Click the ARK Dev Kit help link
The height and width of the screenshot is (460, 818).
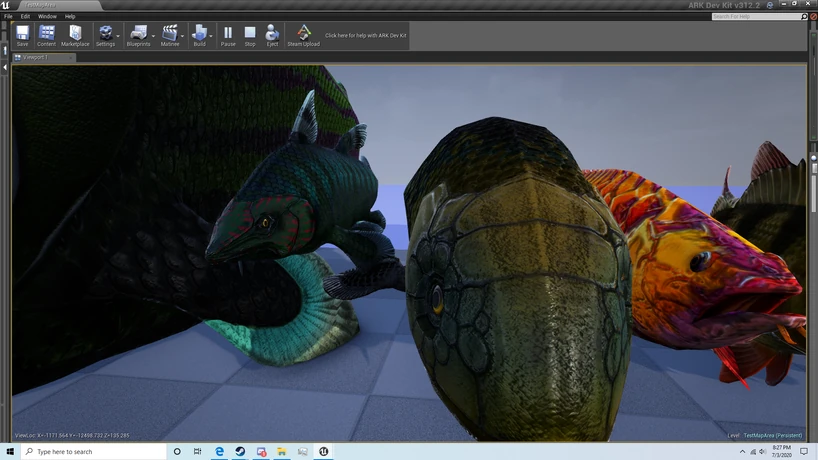coord(364,36)
